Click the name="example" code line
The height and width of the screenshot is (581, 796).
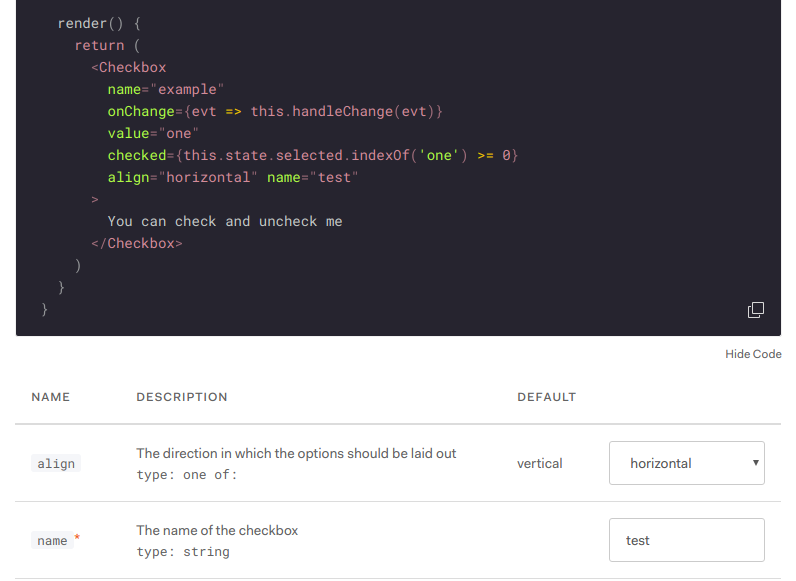pyautogui.click(x=165, y=89)
